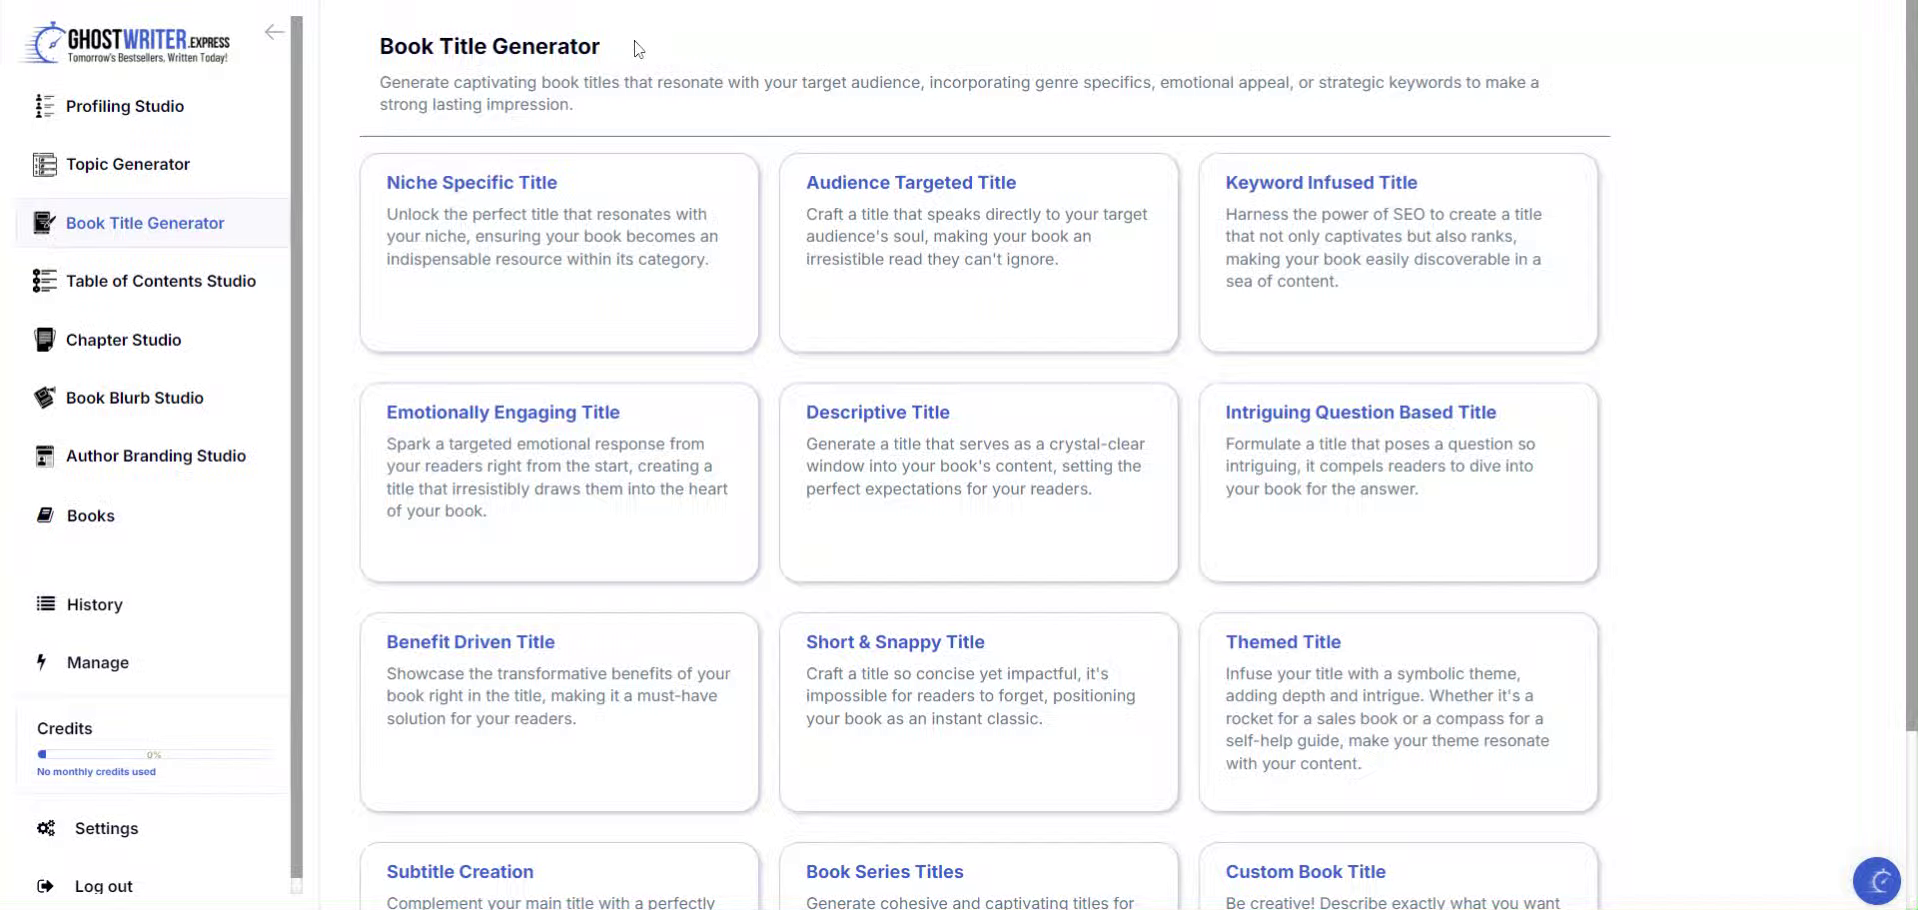Choose the Short & Snappy Title option
The image size is (1918, 910).
point(978,711)
